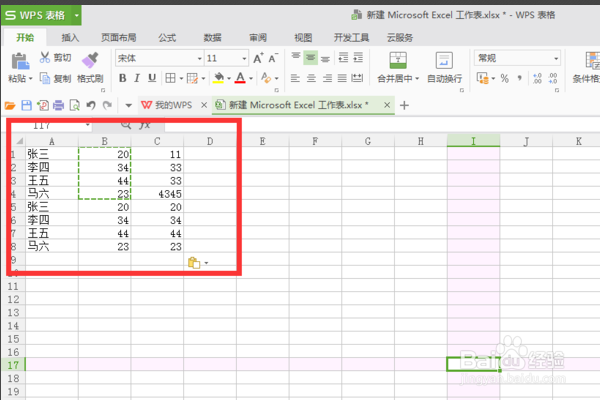Set vertical bottom alignment
The width and height of the screenshot is (600, 400).
[325, 58]
